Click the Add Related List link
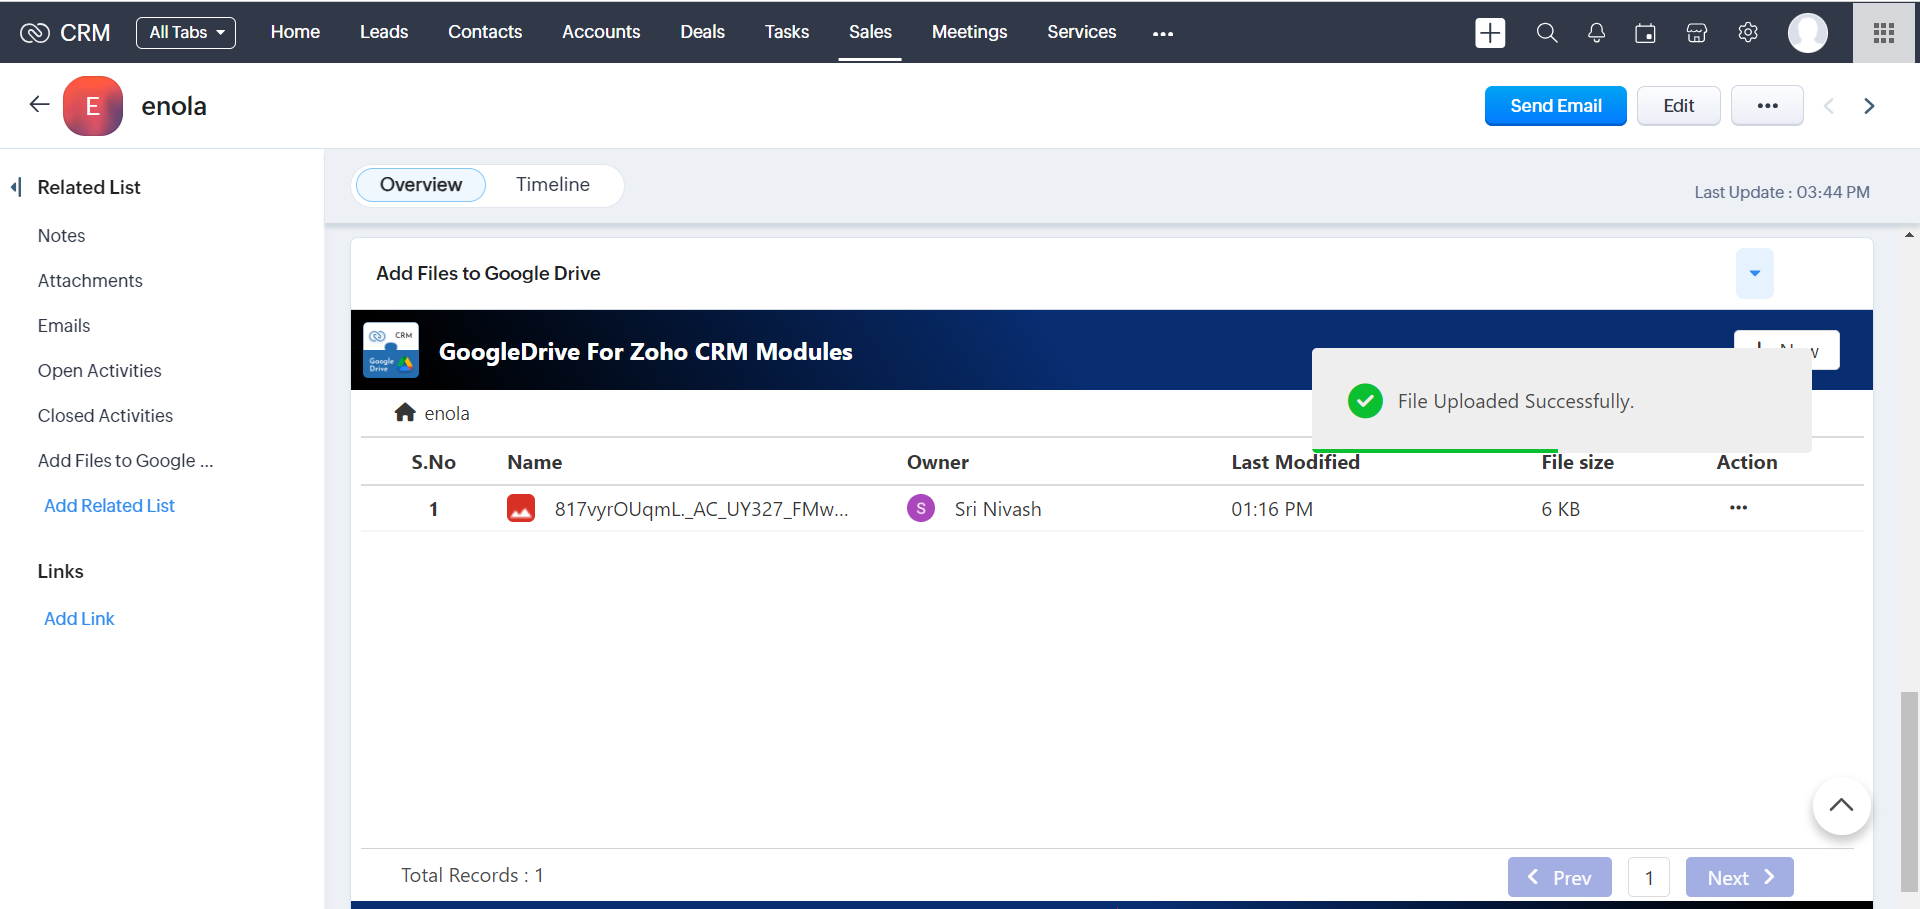 coord(109,506)
